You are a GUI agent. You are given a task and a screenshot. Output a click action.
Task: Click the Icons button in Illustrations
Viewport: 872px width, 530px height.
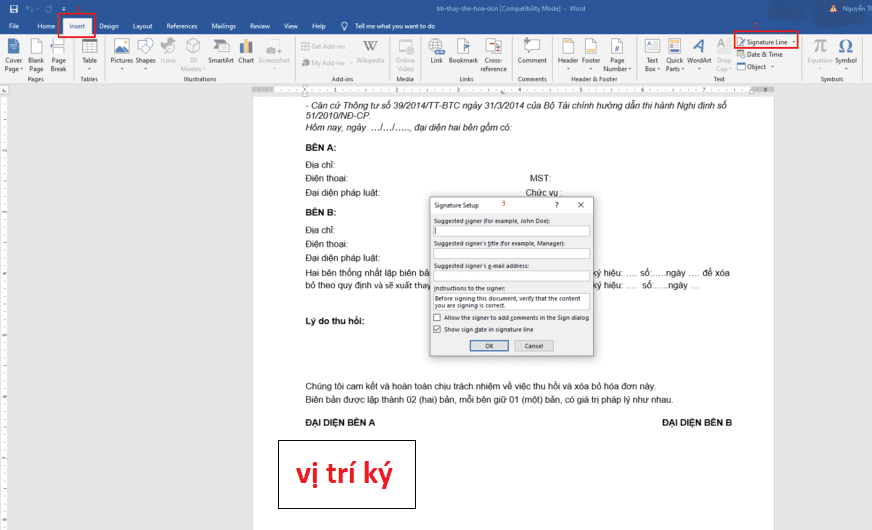(168, 53)
